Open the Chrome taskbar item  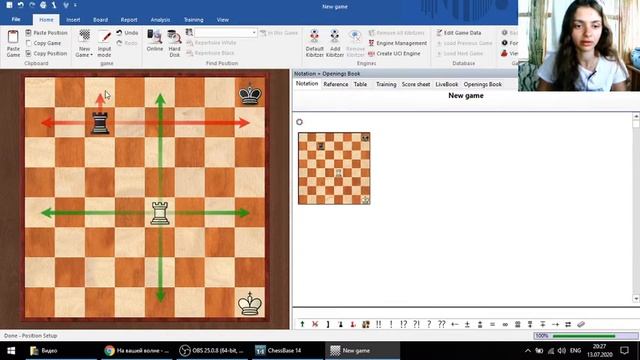point(138,351)
